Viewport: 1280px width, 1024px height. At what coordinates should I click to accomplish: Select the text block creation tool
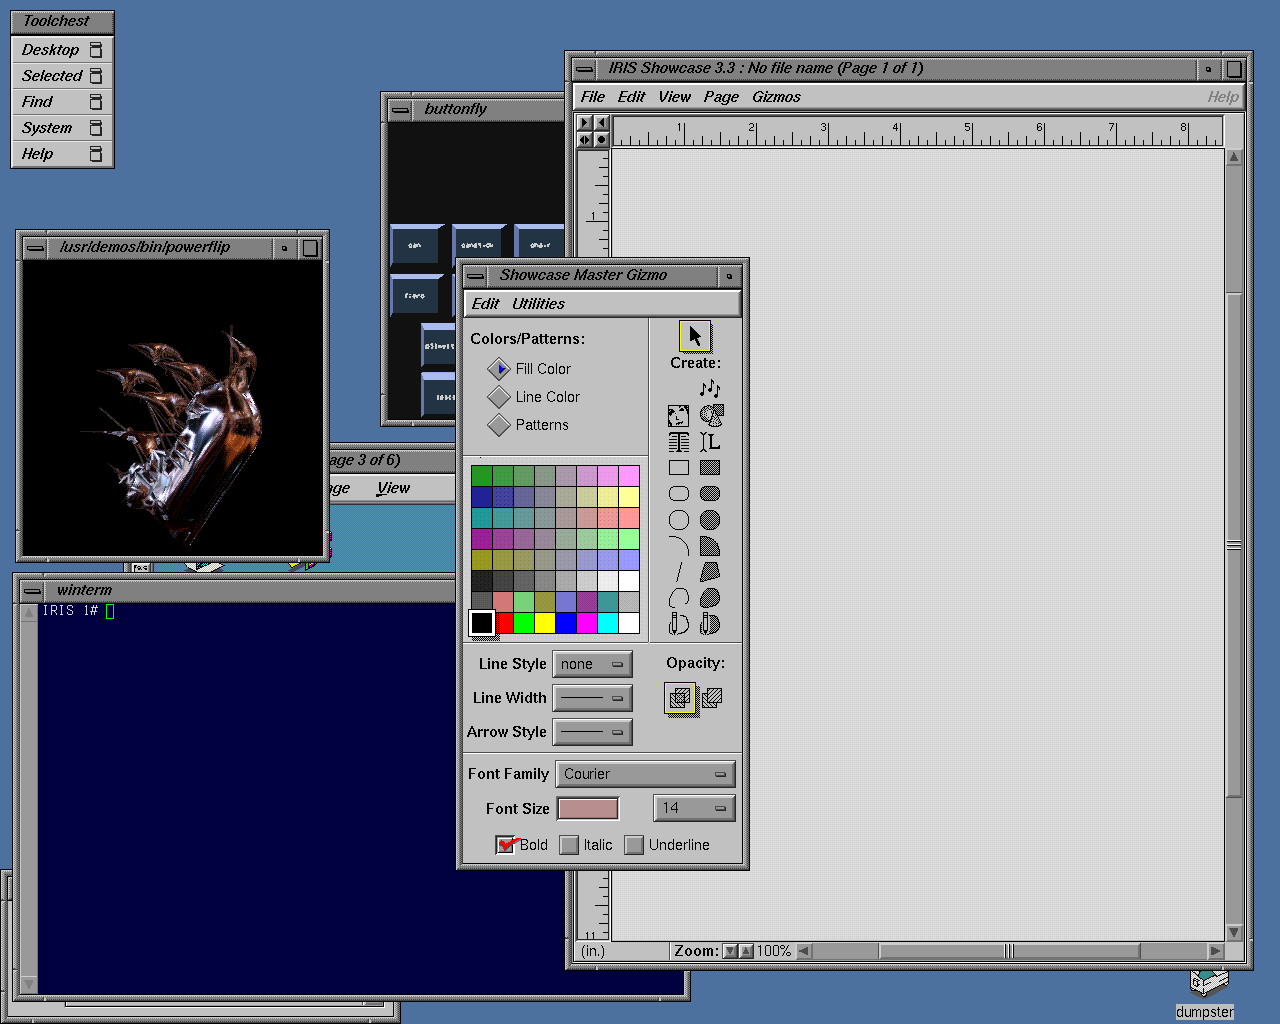678,442
